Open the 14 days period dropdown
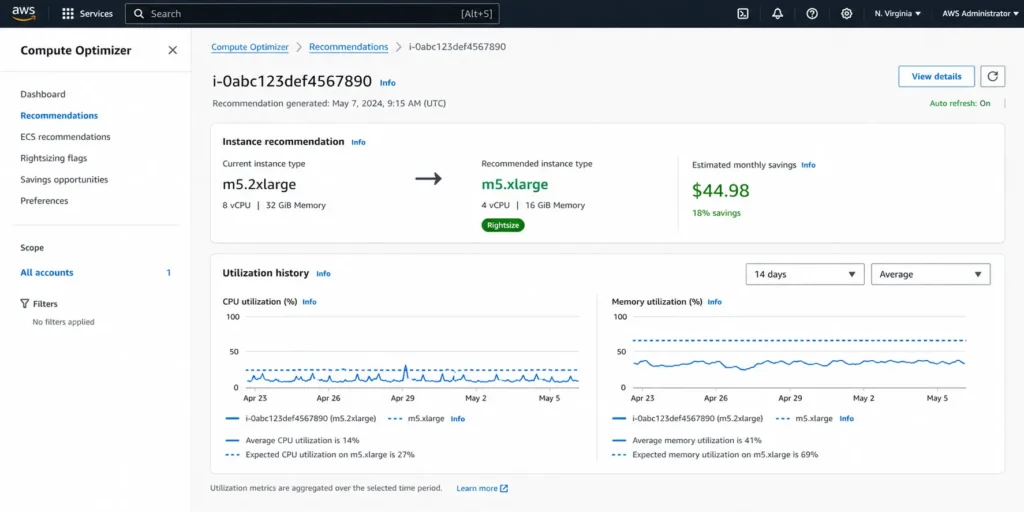 pyautogui.click(x=805, y=274)
